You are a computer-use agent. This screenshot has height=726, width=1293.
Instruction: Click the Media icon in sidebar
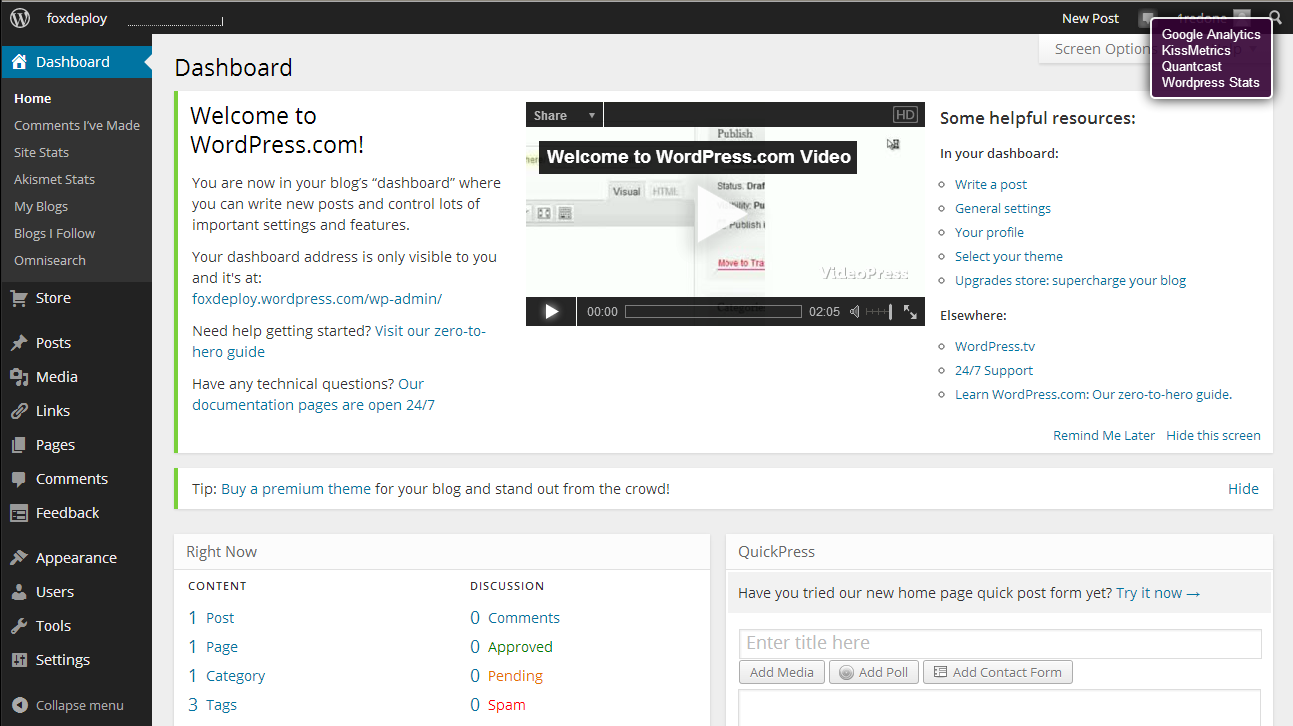tap(19, 377)
